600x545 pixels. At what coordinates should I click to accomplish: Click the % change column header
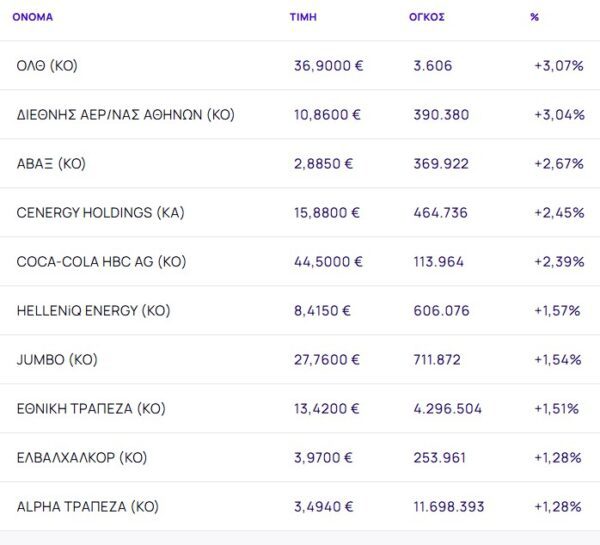(x=534, y=17)
